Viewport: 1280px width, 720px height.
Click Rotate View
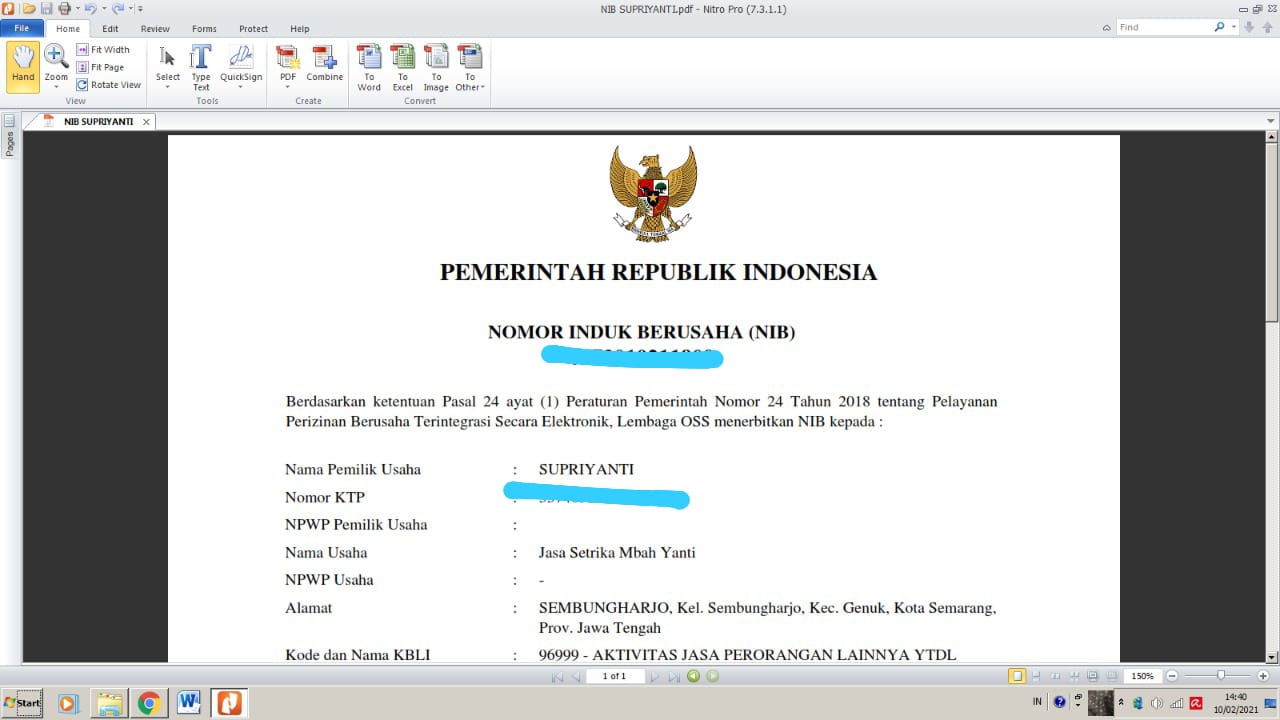click(x=109, y=85)
